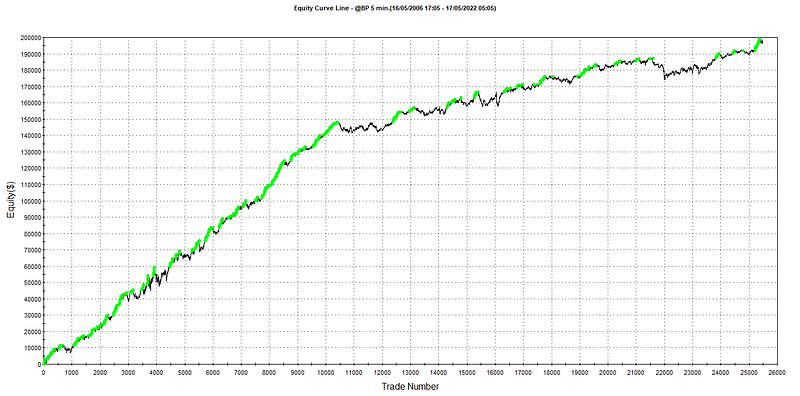This screenshot has height=396, width=800.
Task: Pick the 2000 trade number tick label
Action: [x=100, y=373]
